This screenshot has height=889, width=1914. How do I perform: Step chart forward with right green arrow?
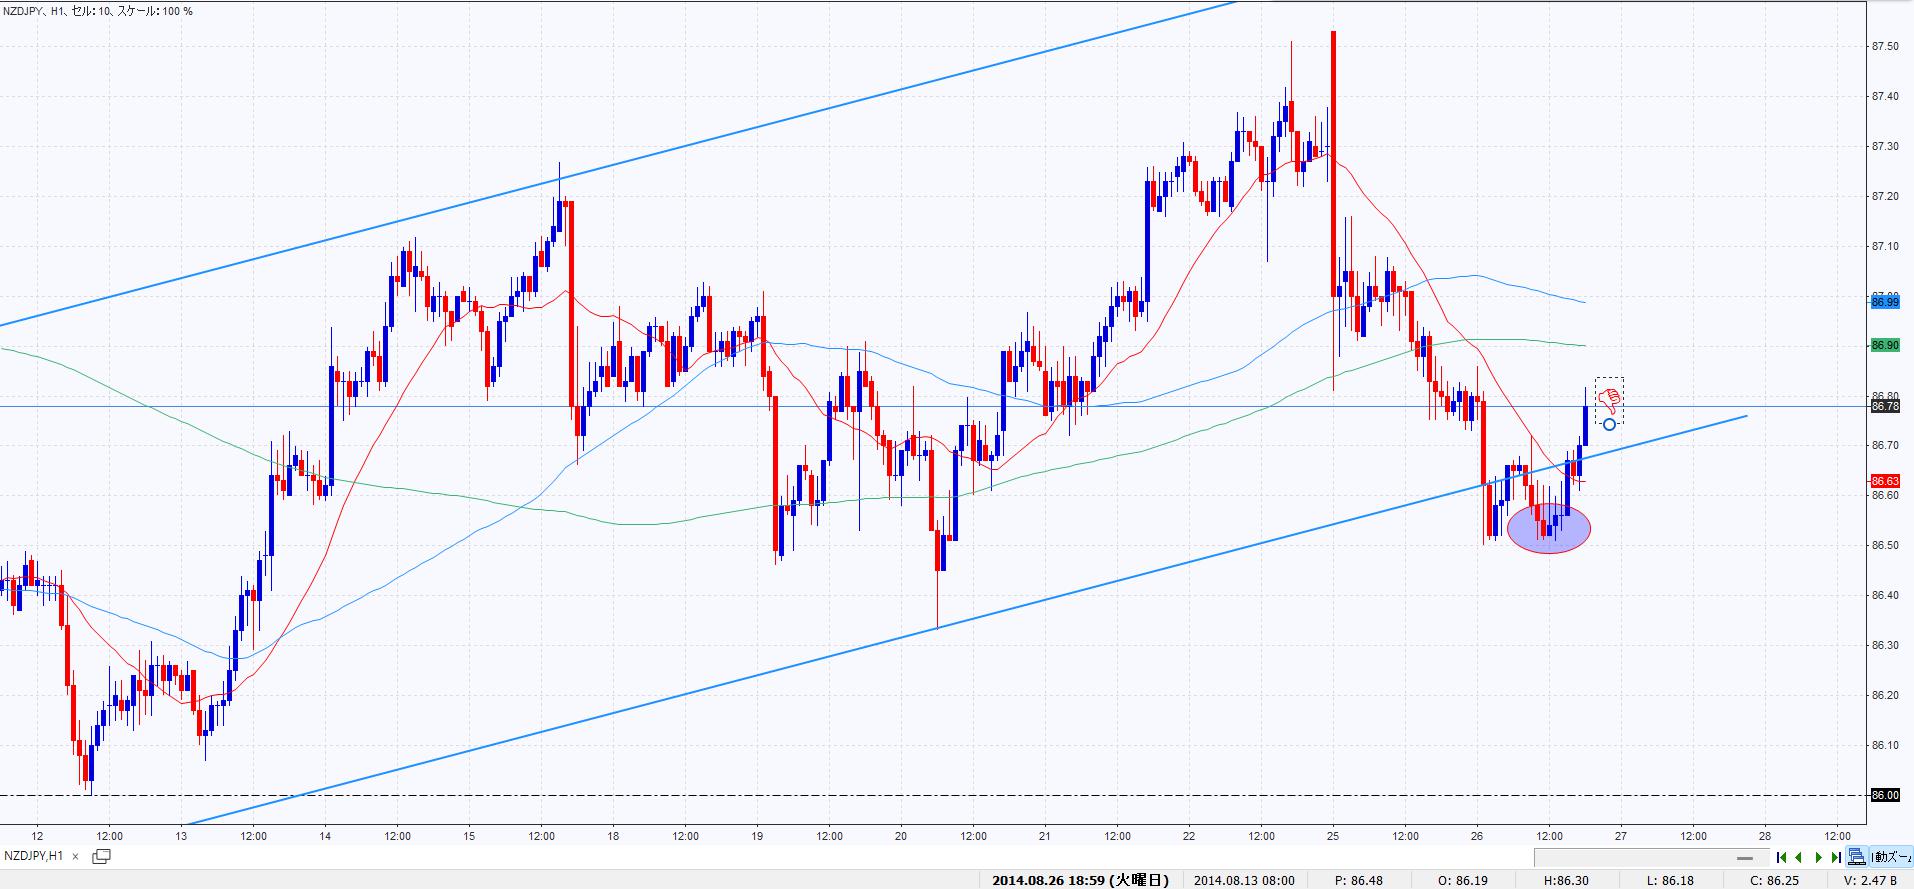click(x=1819, y=857)
